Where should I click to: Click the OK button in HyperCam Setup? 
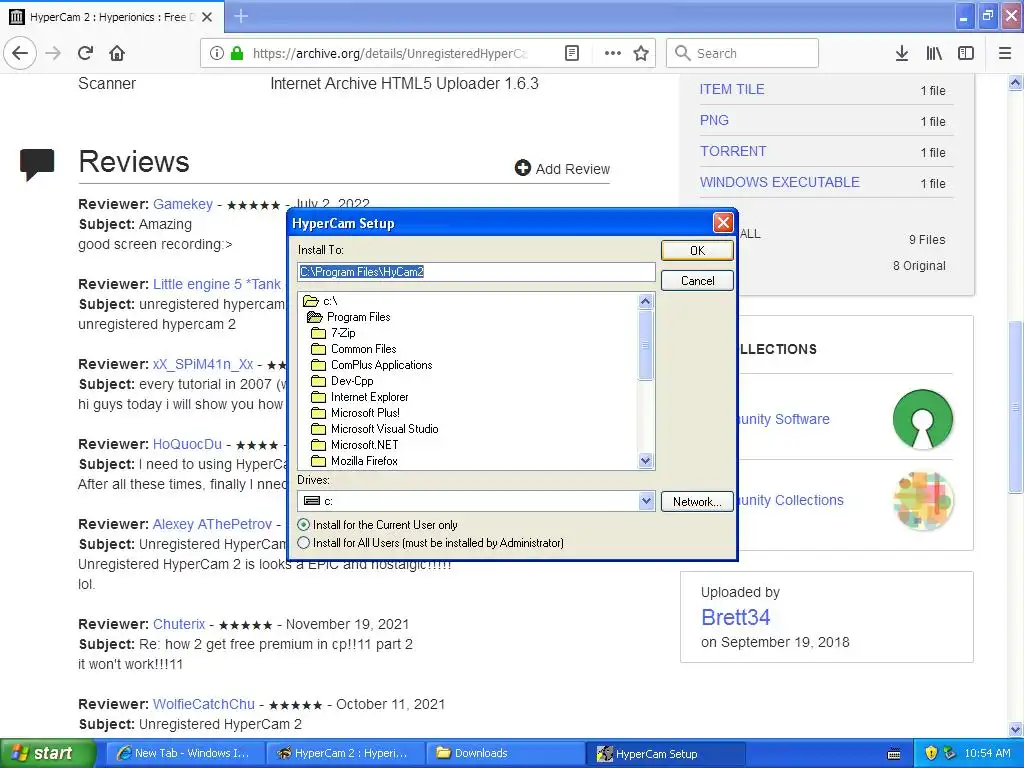click(697, 251)
